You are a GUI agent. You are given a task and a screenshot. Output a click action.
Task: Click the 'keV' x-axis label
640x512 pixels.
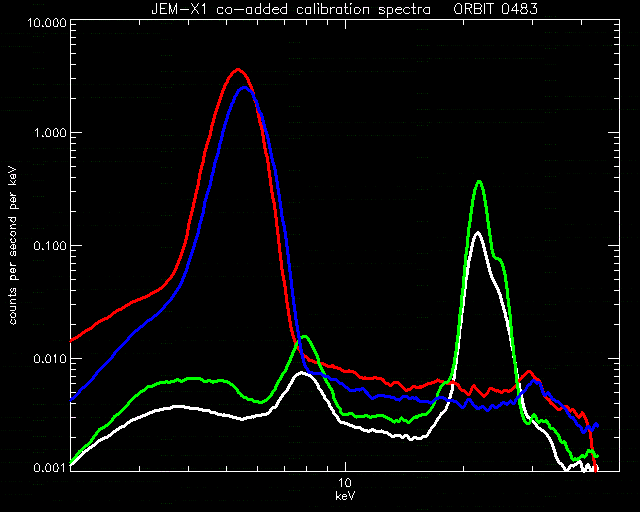coord(345,496)
